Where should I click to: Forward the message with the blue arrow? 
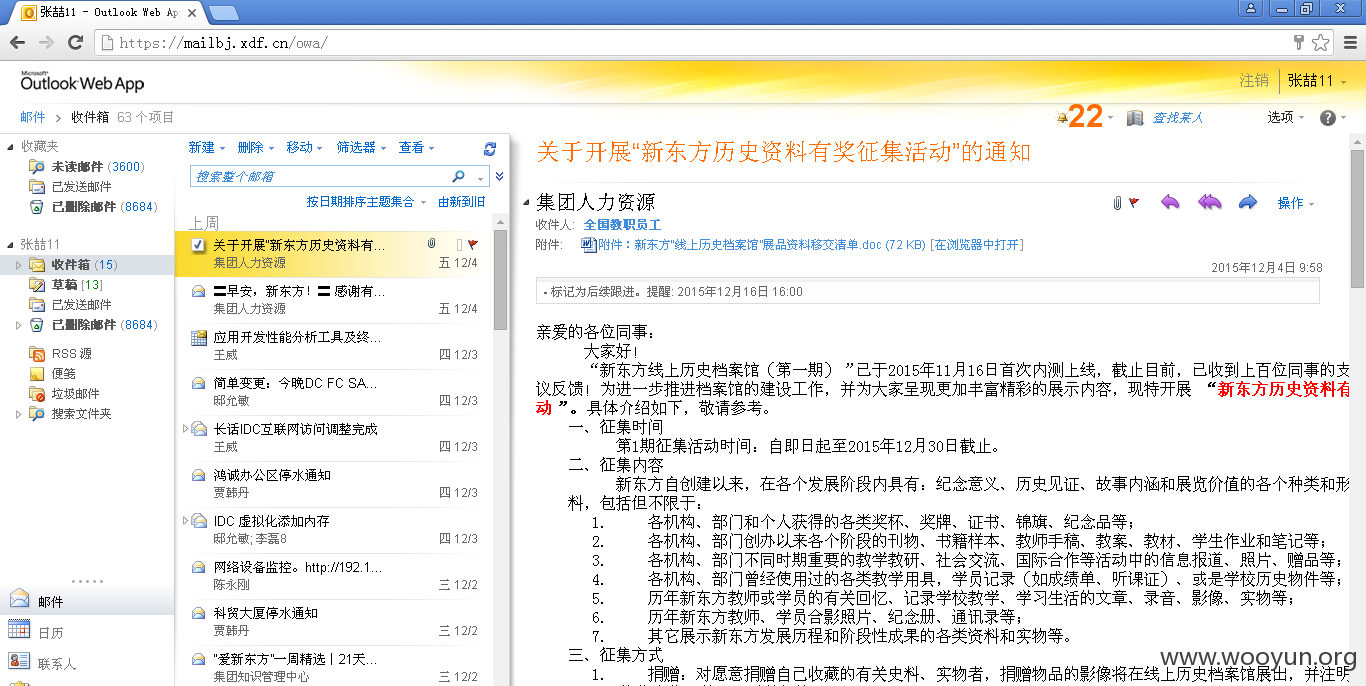(x=1247, y=203)
